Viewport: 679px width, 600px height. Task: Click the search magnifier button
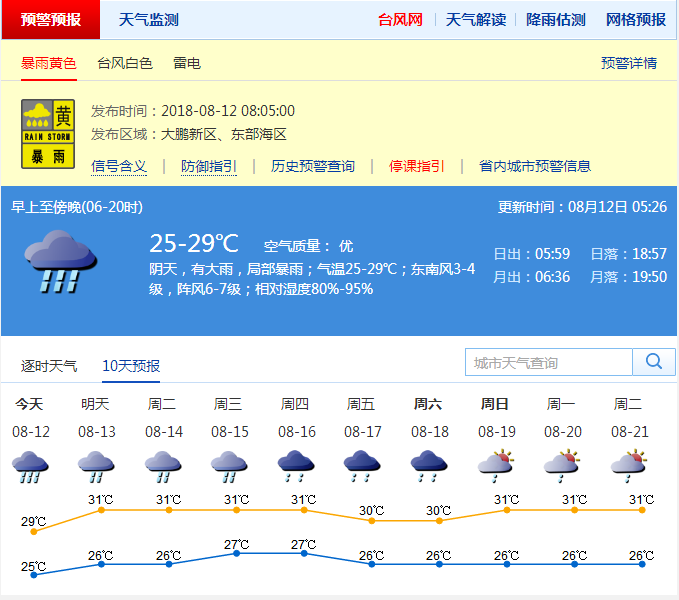coord(654,362)
